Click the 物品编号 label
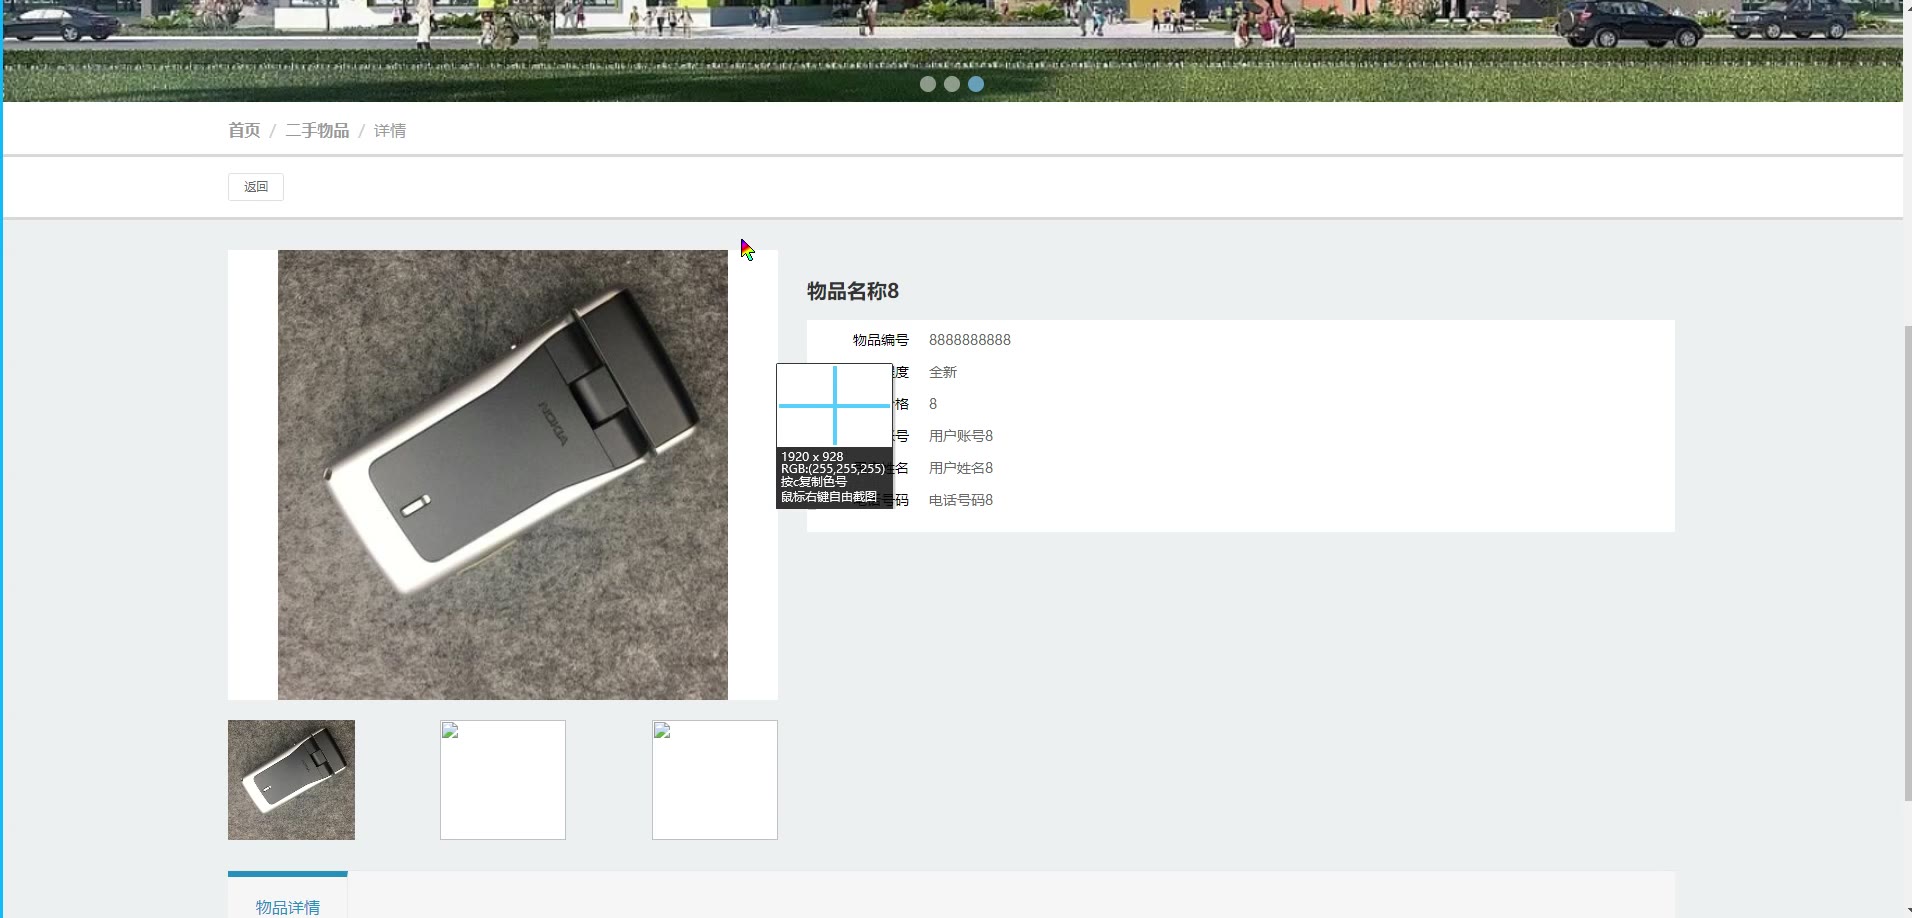 click(x=881, y=340)
